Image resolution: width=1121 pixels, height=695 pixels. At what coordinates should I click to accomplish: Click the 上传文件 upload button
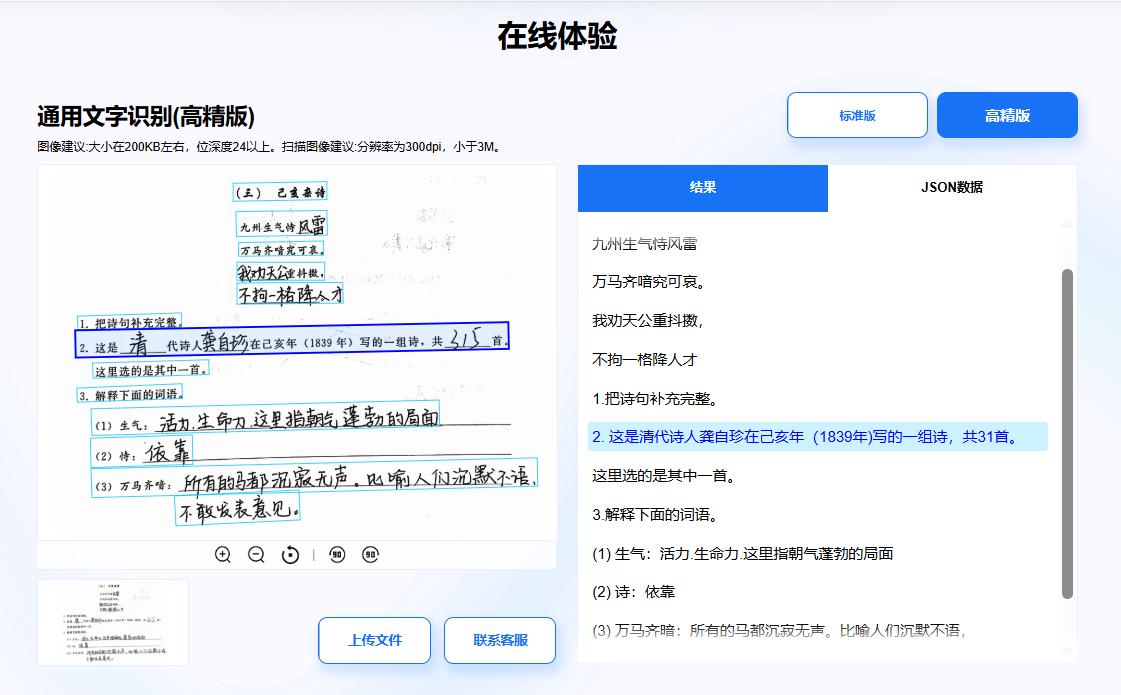[x=373, y=640]
